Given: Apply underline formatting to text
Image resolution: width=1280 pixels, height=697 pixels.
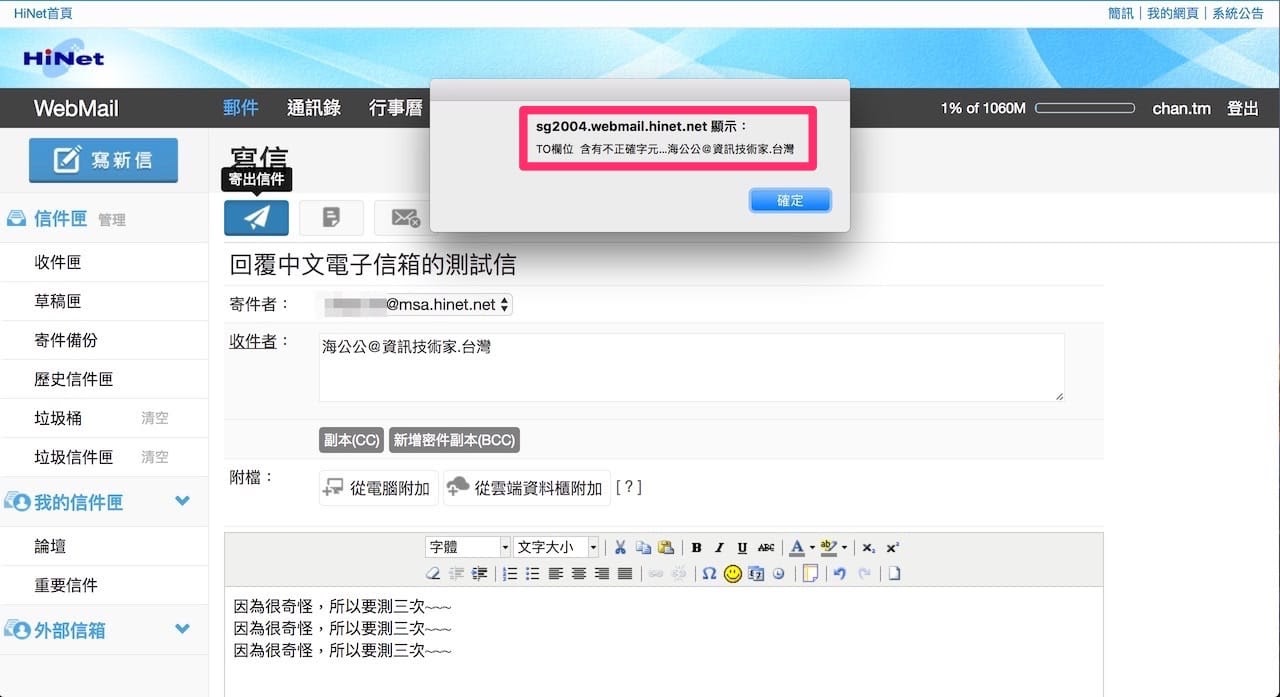Looking at the screenshot, I should pos(741,547).
